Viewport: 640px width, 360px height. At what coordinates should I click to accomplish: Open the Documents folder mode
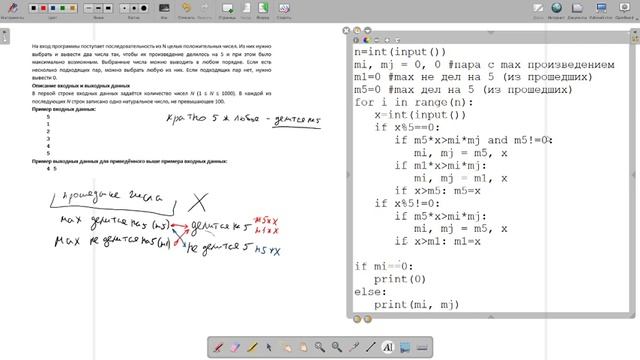click(577, 8)
